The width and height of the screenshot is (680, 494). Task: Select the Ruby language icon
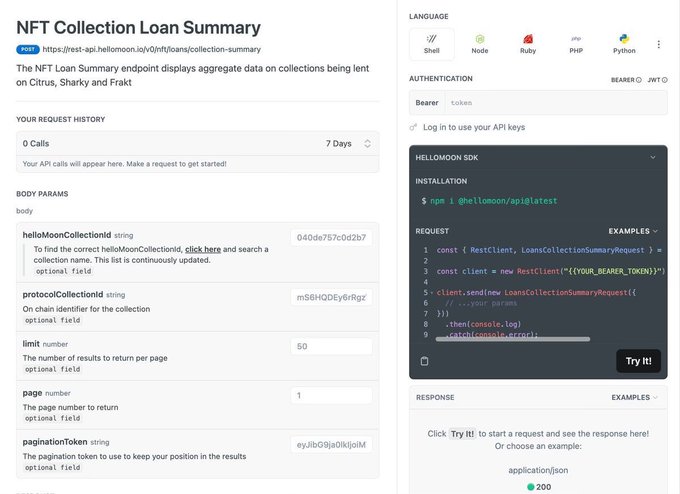[528, 44]
